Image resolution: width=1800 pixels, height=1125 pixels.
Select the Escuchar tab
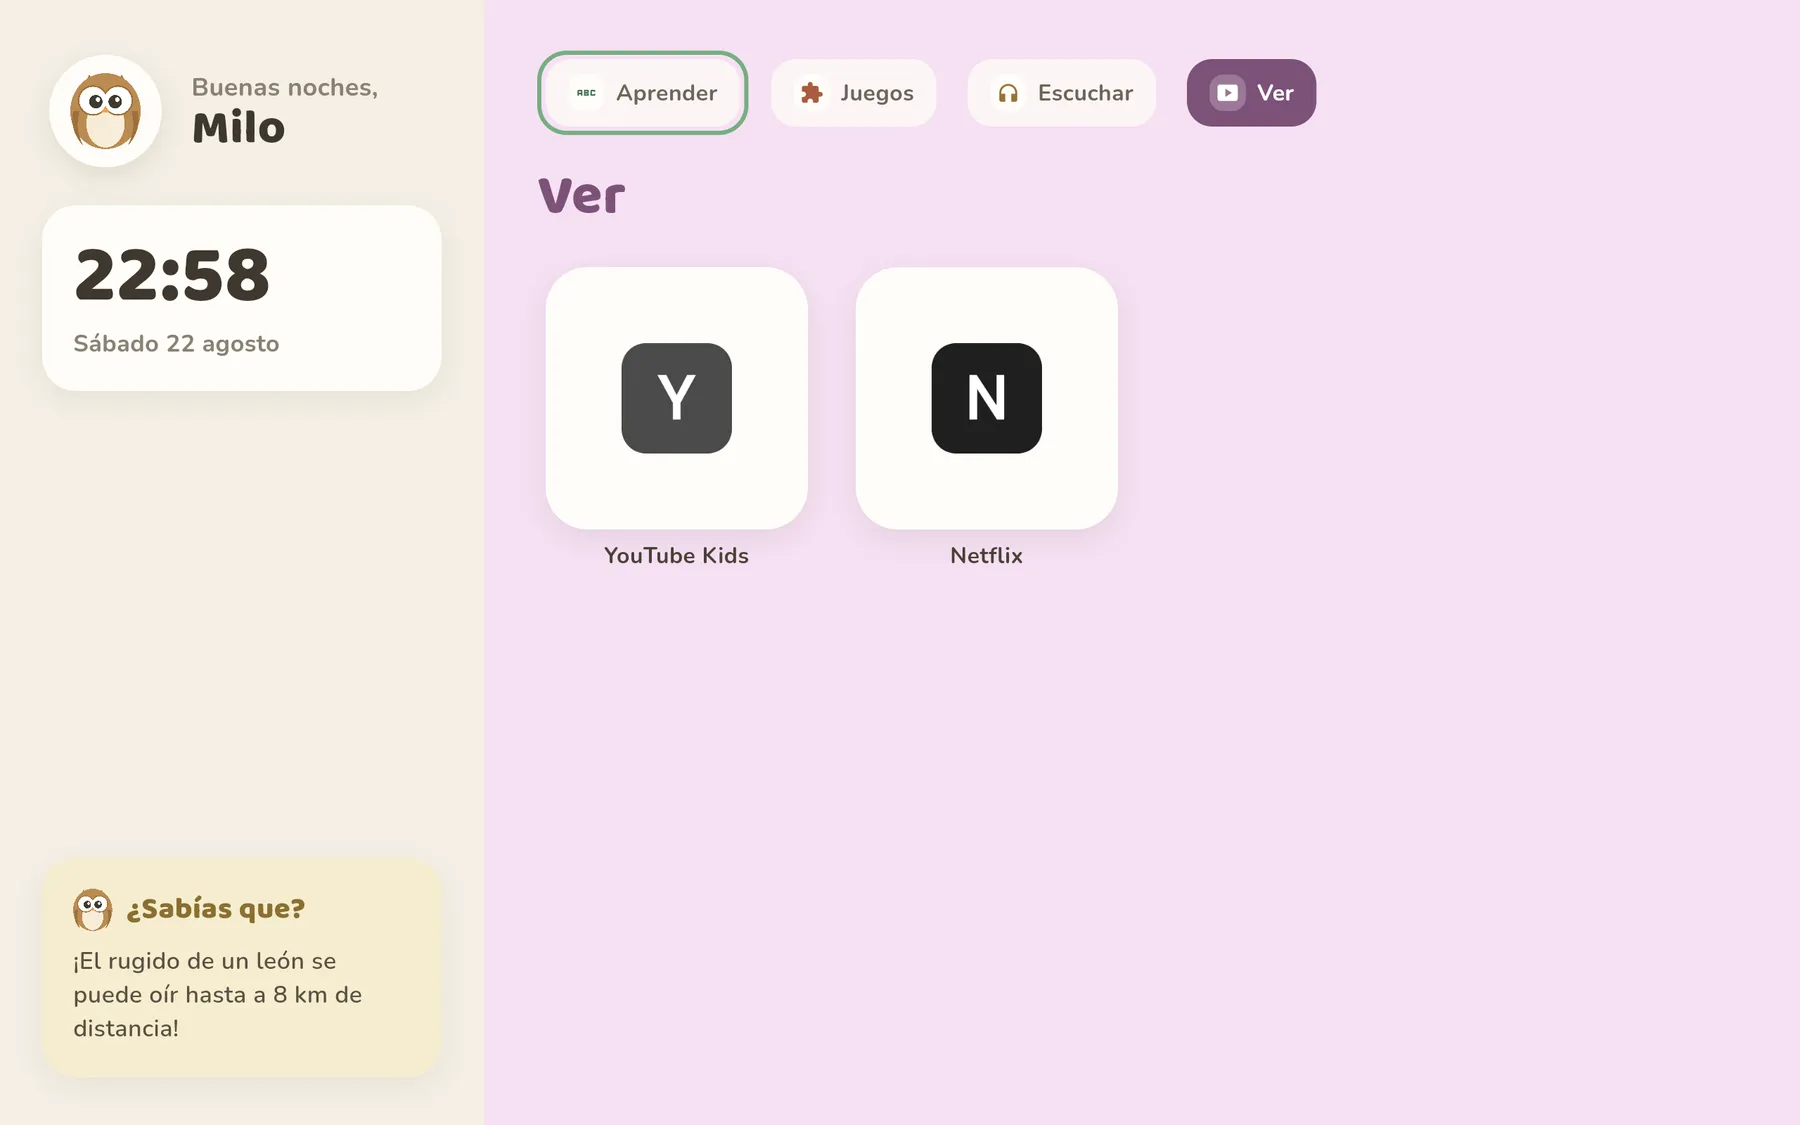pyautogui.click(x=1061, y=93)
